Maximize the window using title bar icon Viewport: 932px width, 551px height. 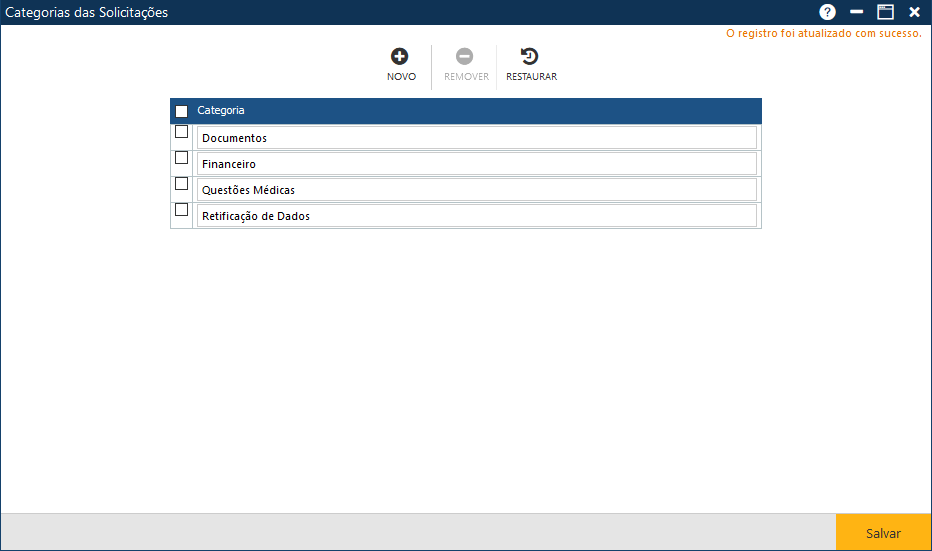click(x=885, y=12)
